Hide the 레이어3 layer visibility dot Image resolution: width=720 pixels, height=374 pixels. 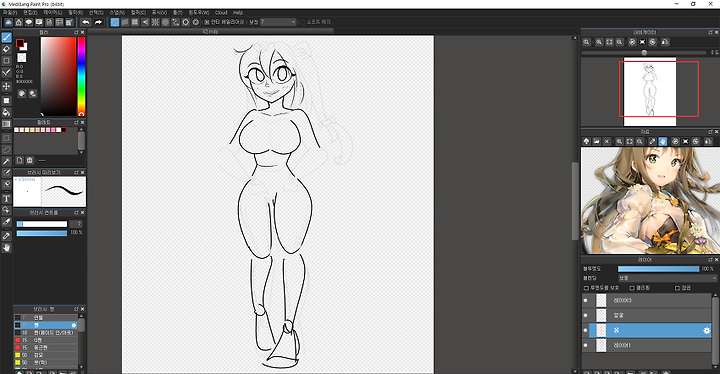click(585, 300)
